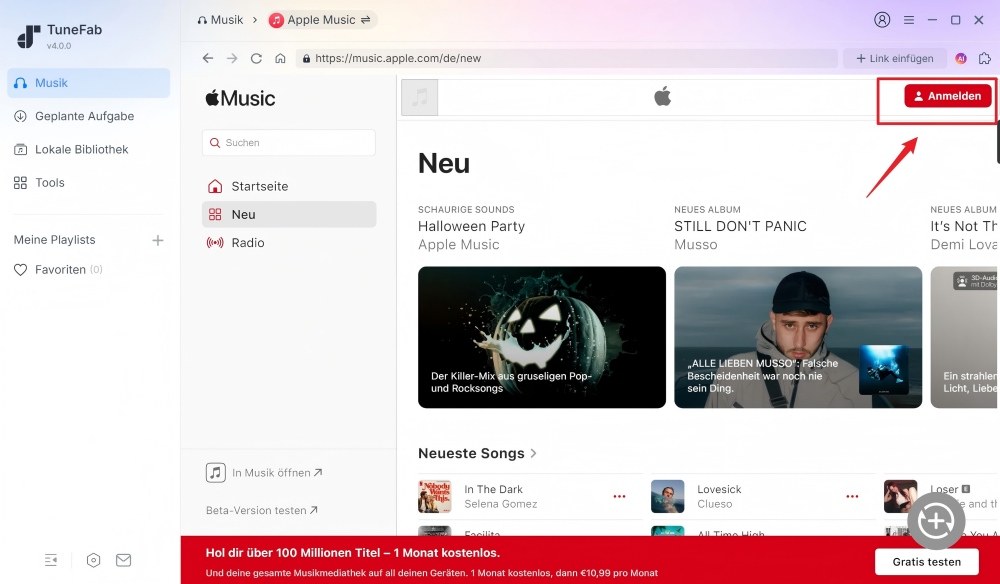Add a new playlist under Meine Playlists

[158, 239]
